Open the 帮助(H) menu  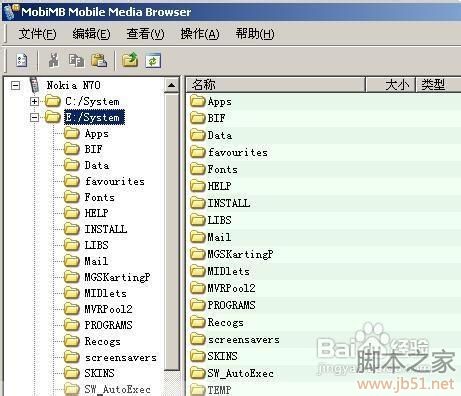point(255,34)
